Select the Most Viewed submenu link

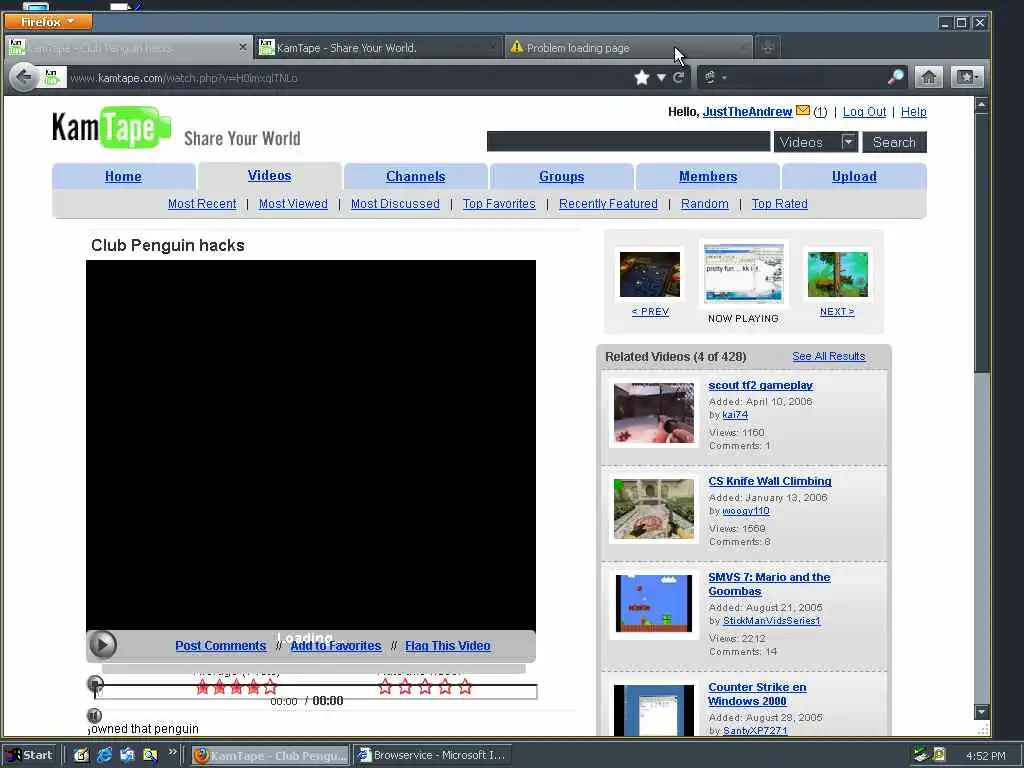293,204
